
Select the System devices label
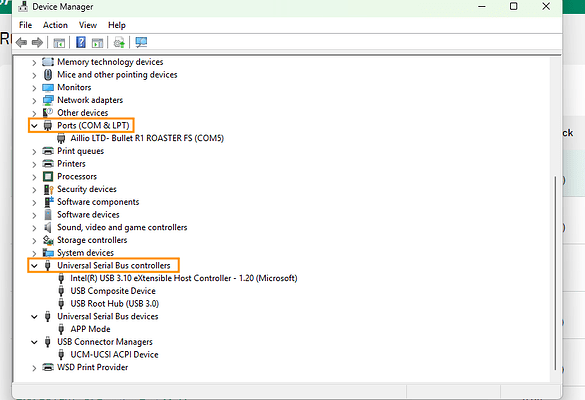click(85, 253)
